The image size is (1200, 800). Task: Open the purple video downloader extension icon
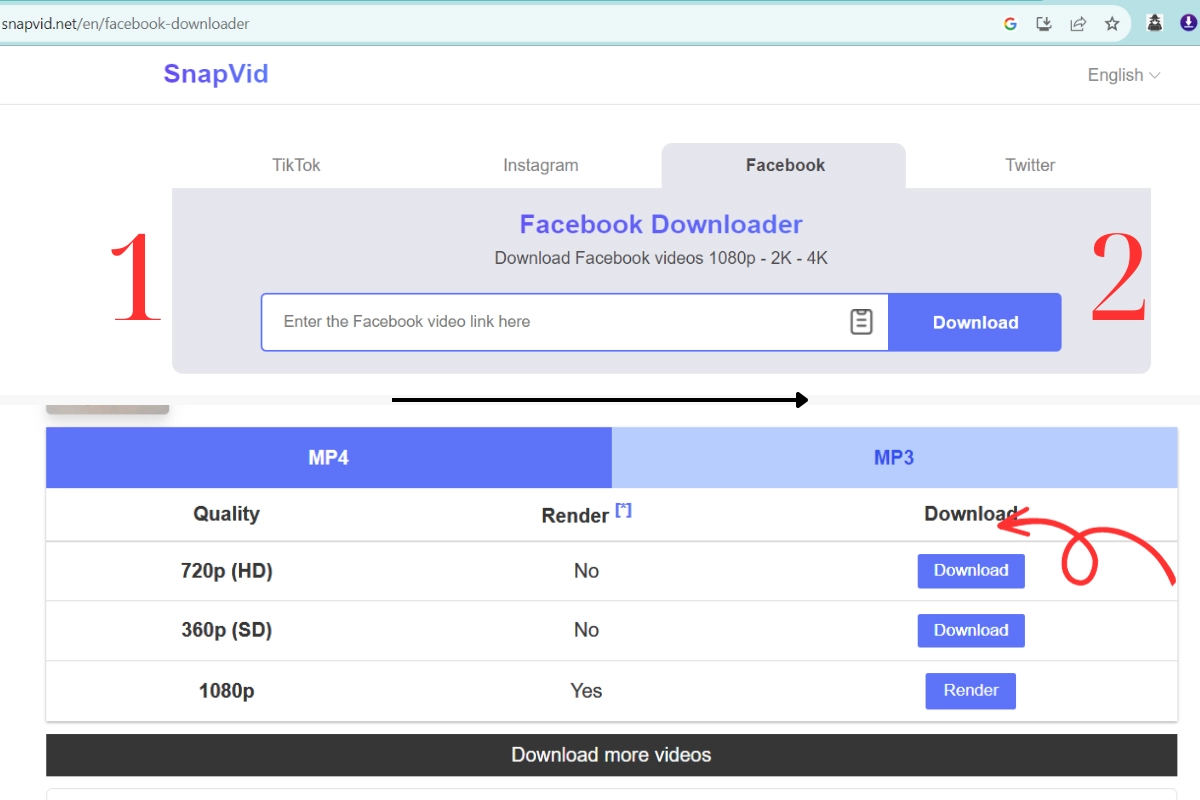pos(1186,22)
